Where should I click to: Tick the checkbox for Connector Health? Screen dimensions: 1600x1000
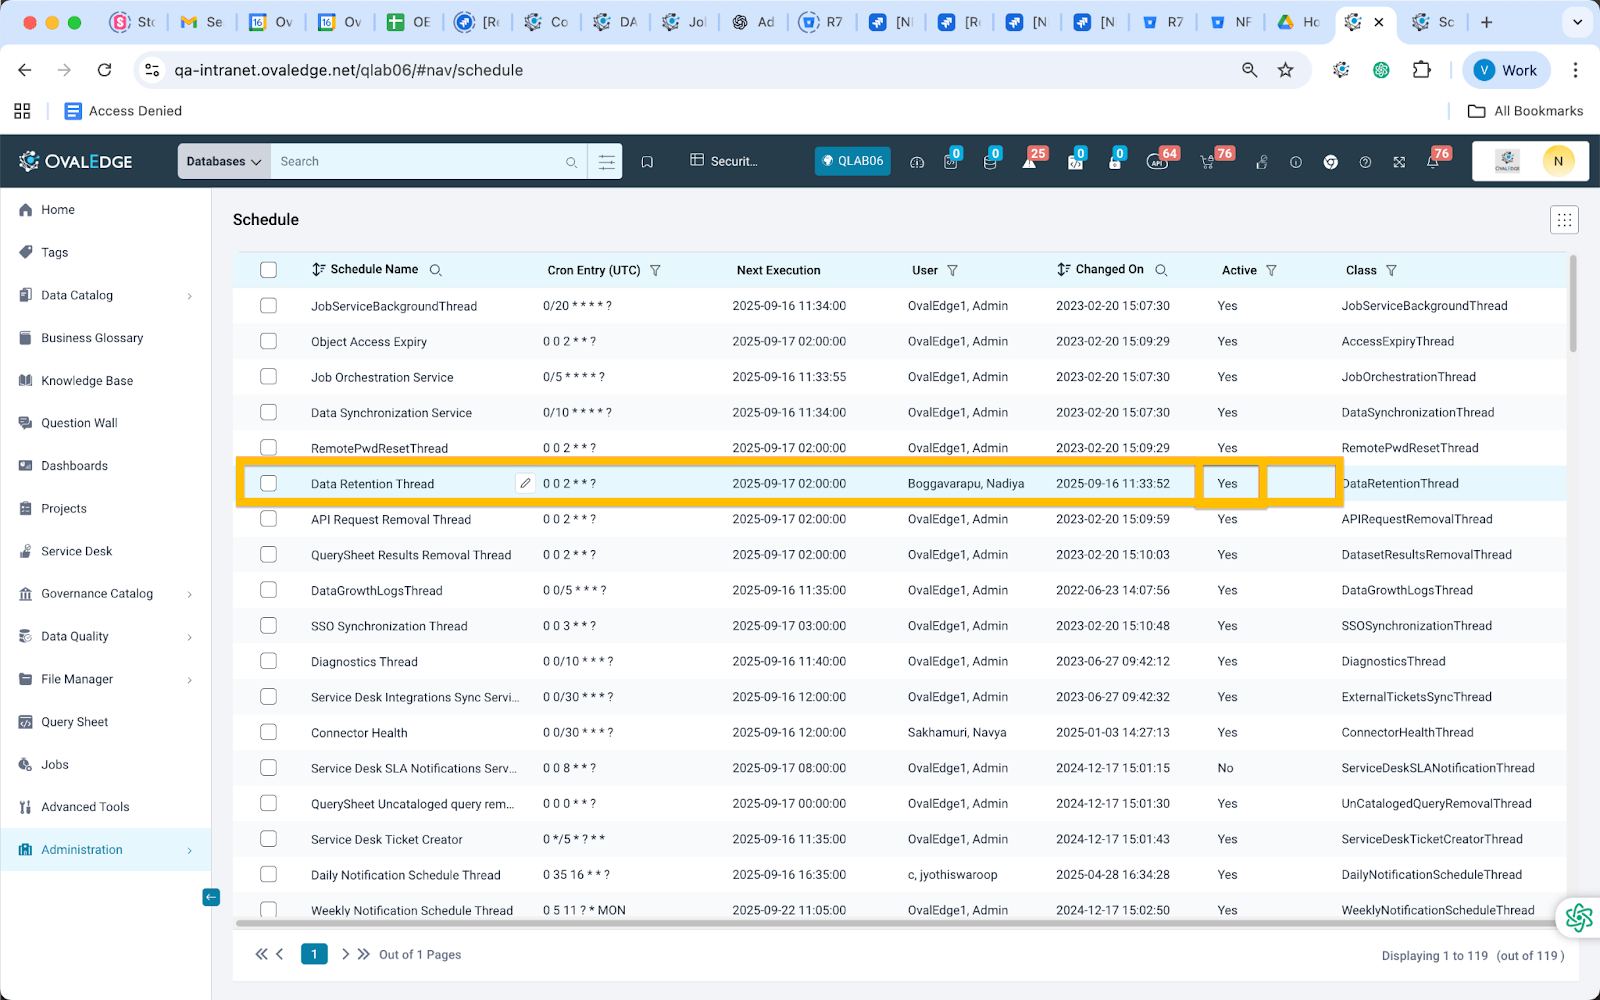[268, 732]
